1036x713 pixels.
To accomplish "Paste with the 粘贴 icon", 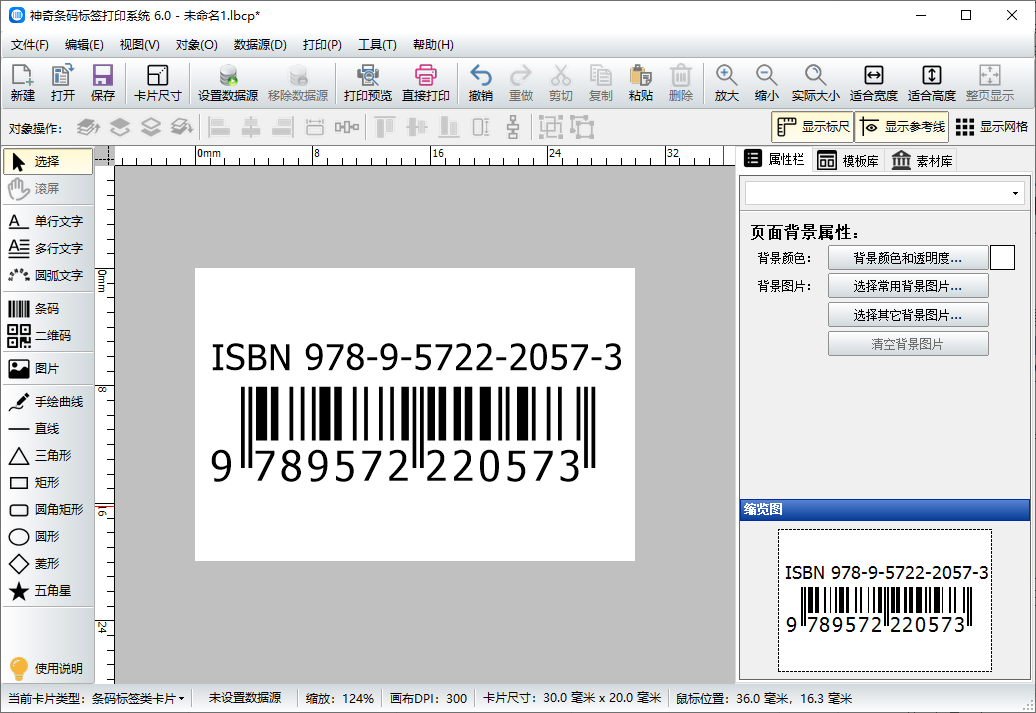I will pyautogui.click(x=640, y=83).
